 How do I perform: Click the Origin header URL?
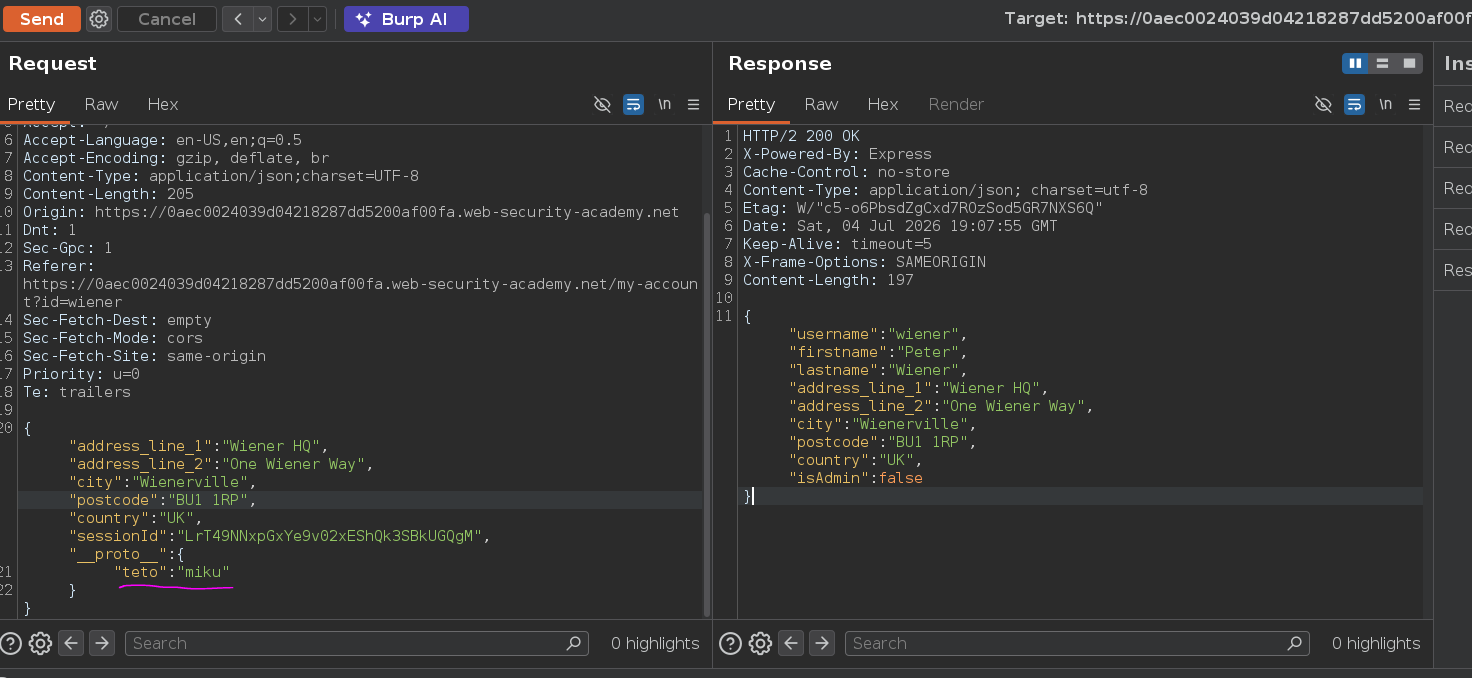[x=387, y=212]
